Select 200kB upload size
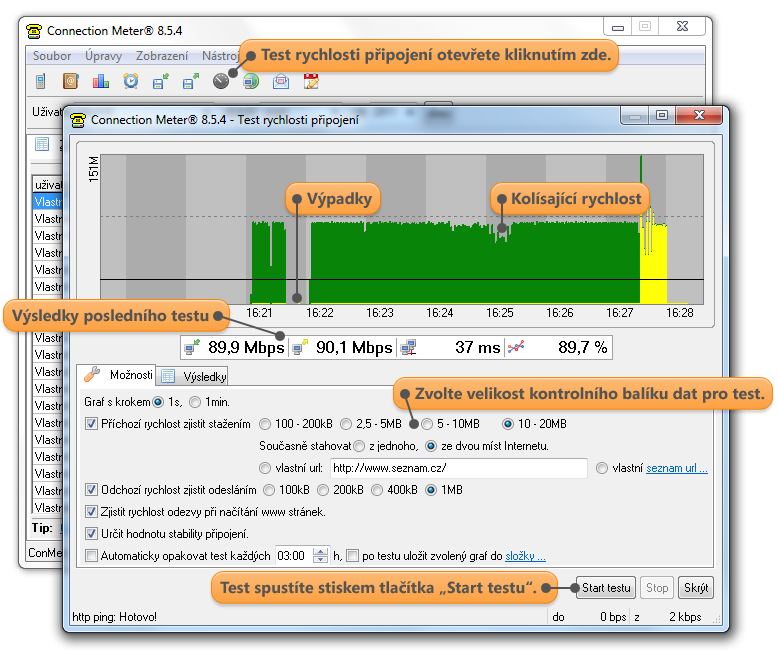778x650 pixels. (323, 490)
